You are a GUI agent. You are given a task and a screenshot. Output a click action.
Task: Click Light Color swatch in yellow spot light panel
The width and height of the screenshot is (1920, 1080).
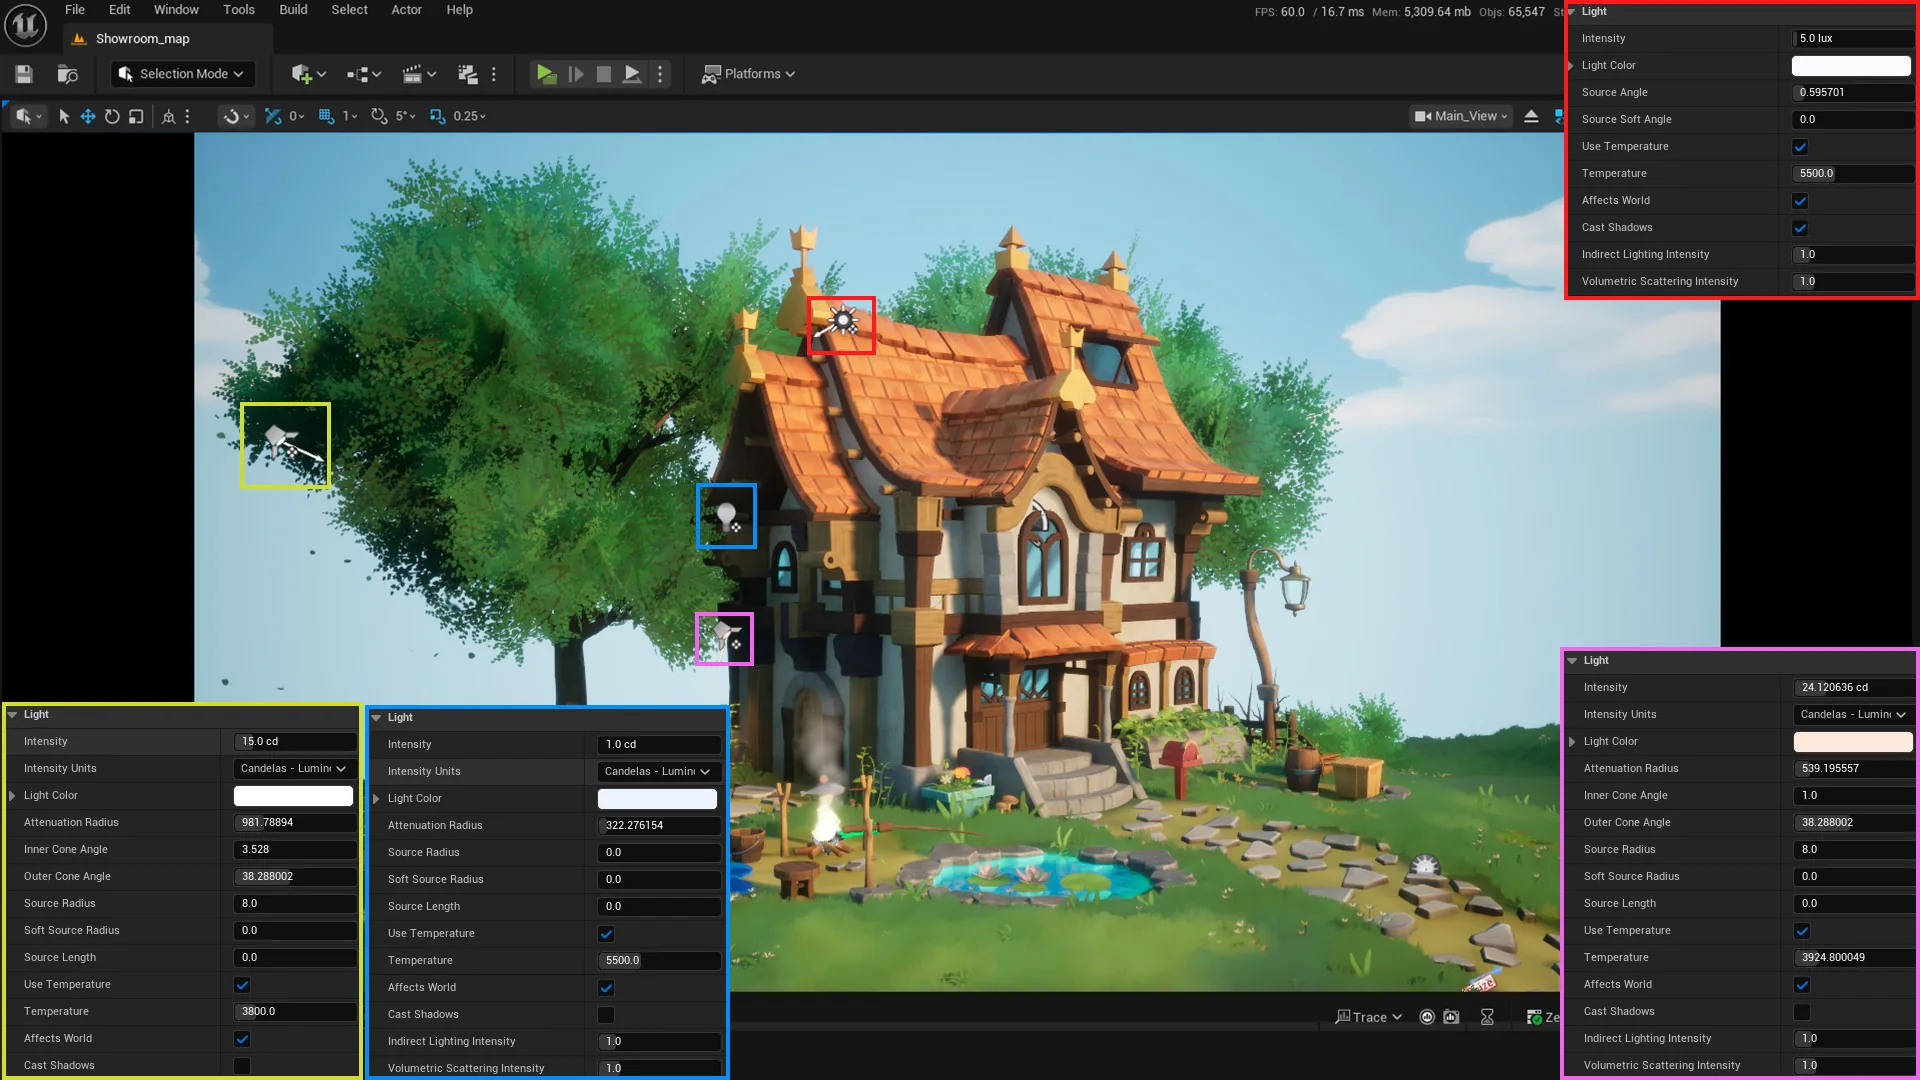tap(293, 795)
